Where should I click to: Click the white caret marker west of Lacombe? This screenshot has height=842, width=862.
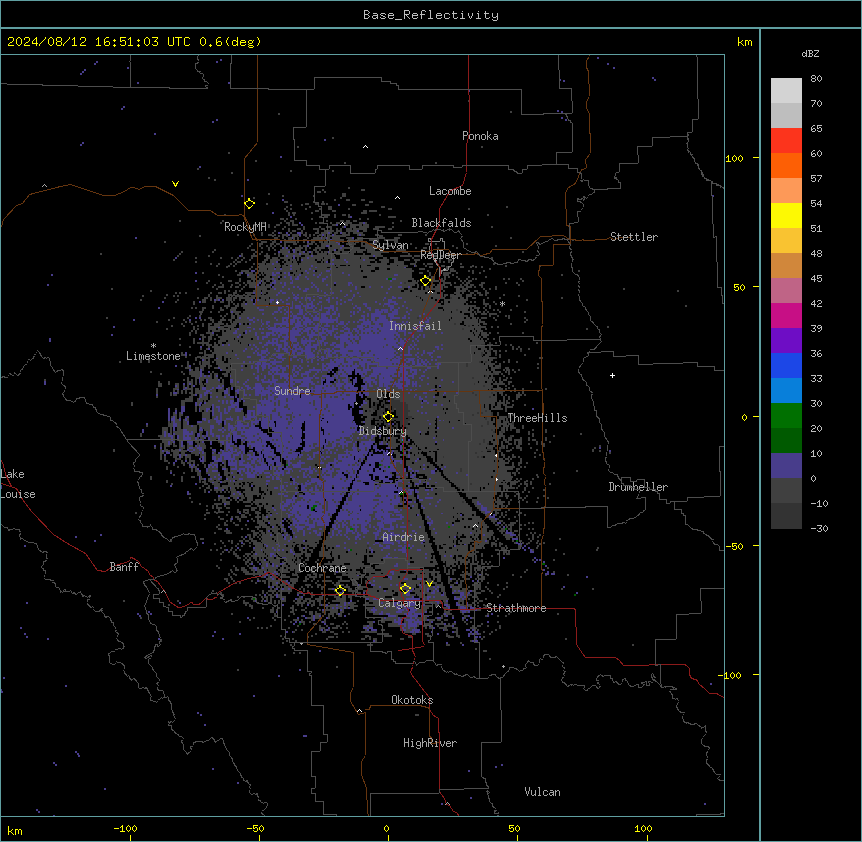397,198
